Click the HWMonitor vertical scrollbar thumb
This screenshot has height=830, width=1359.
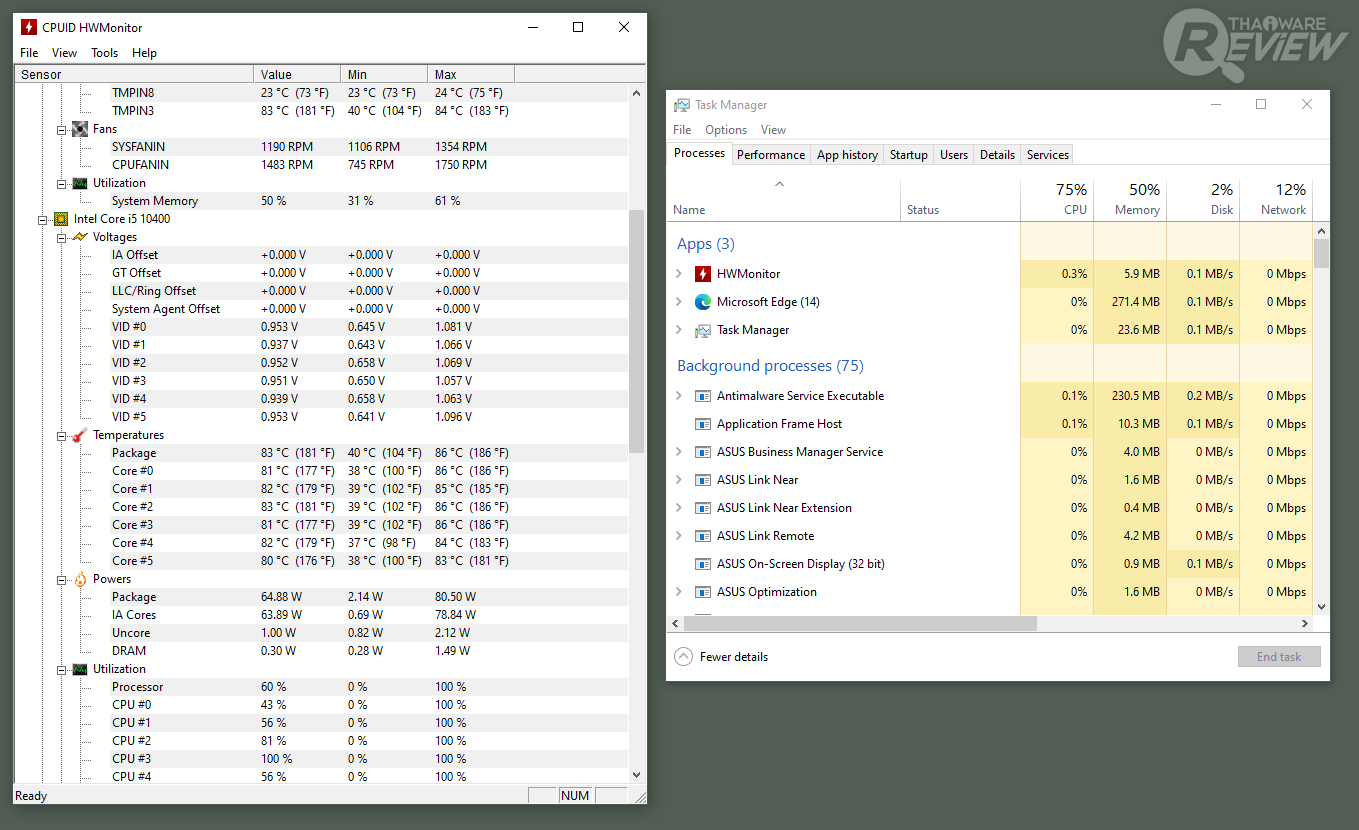[x=636, y=330]
